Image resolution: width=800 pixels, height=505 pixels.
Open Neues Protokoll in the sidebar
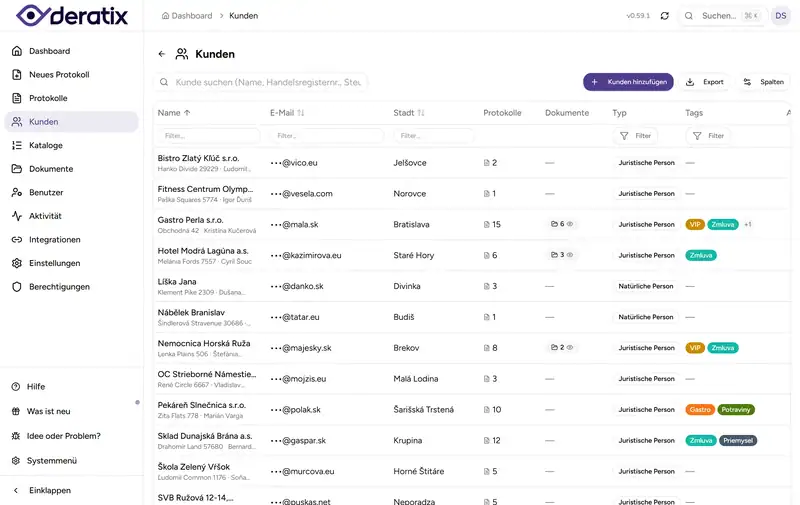(x=71, y=74)
